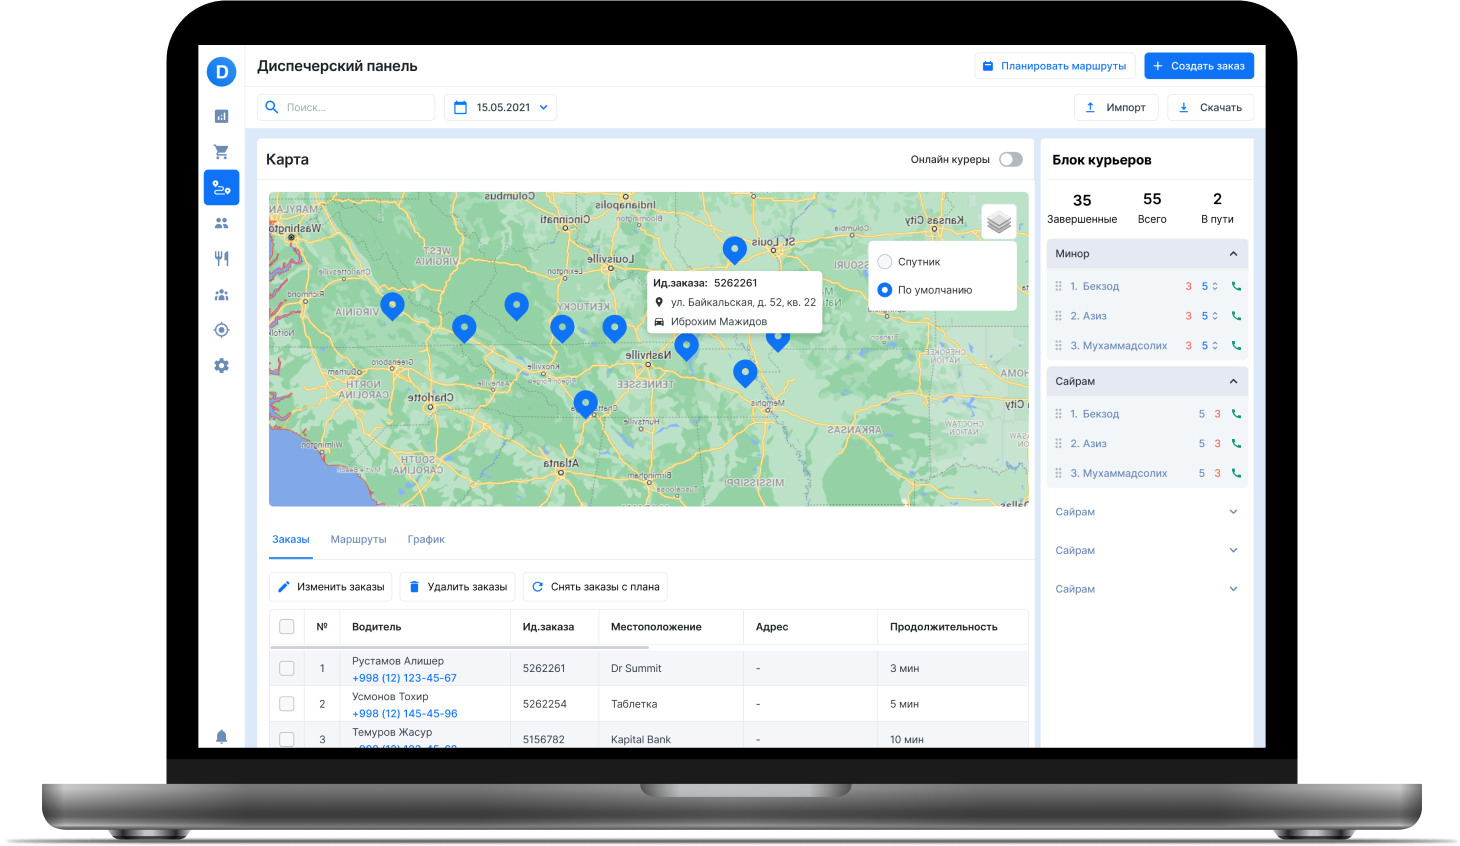Check the select-all checkbox in table header
The width and height of the screenshot is (1460, 846).
287,627
